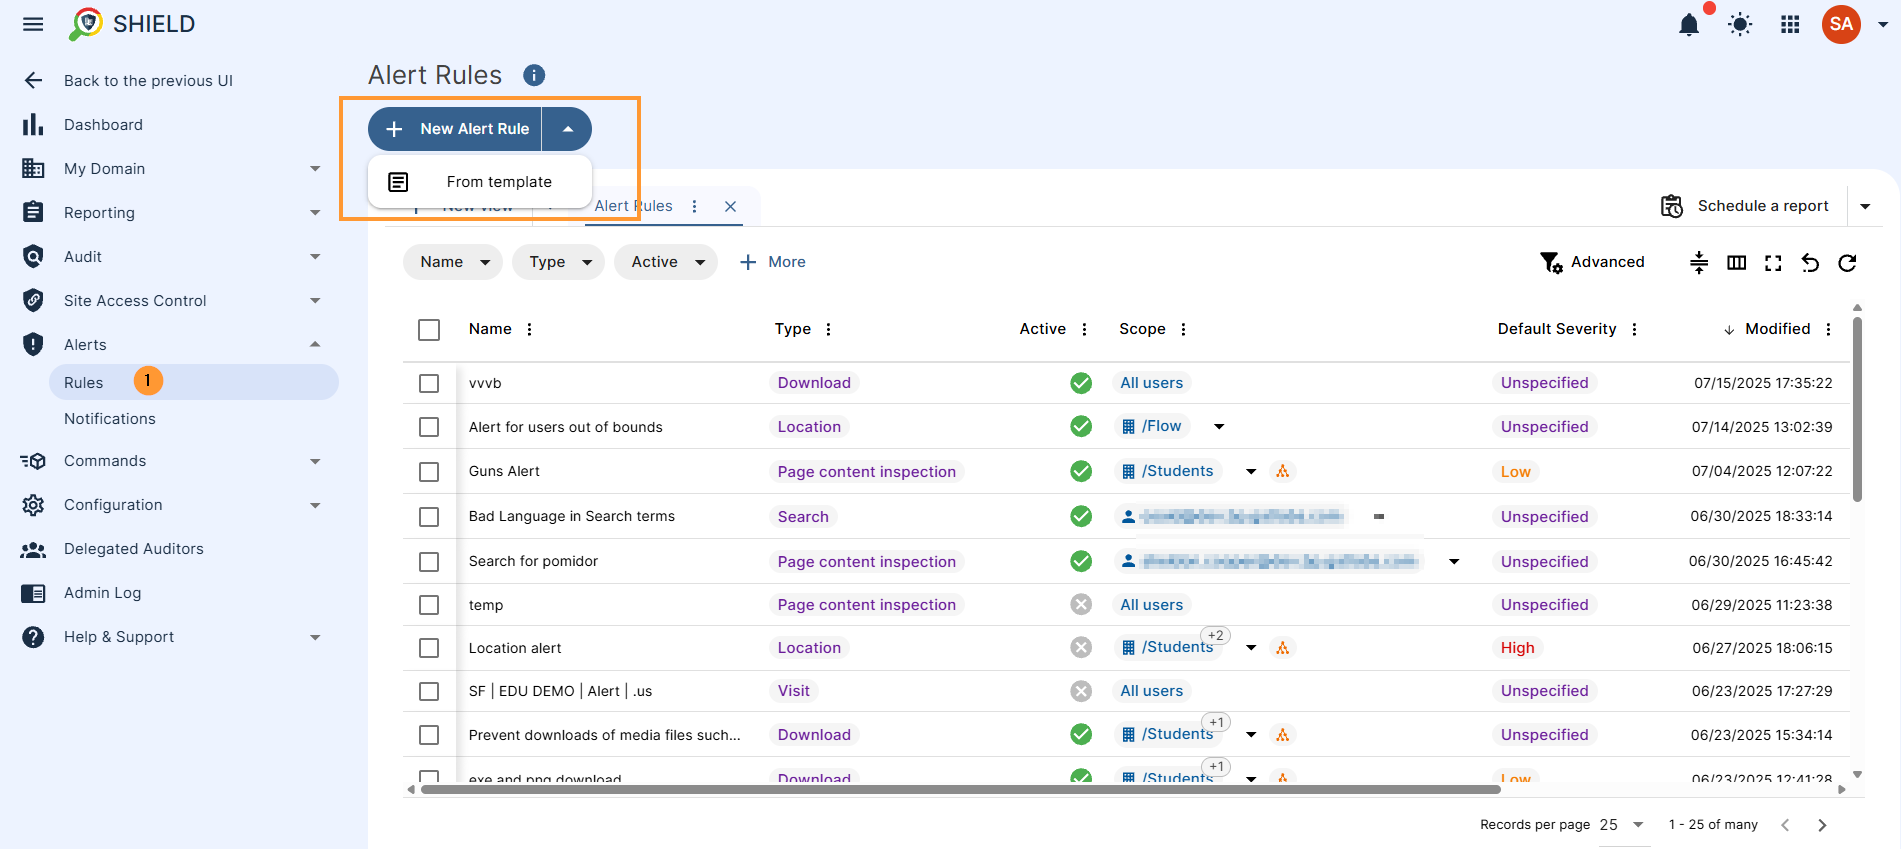Open Default Severity column options menu
This screenshot has width=1901, height=849.
click(1634, 329)
